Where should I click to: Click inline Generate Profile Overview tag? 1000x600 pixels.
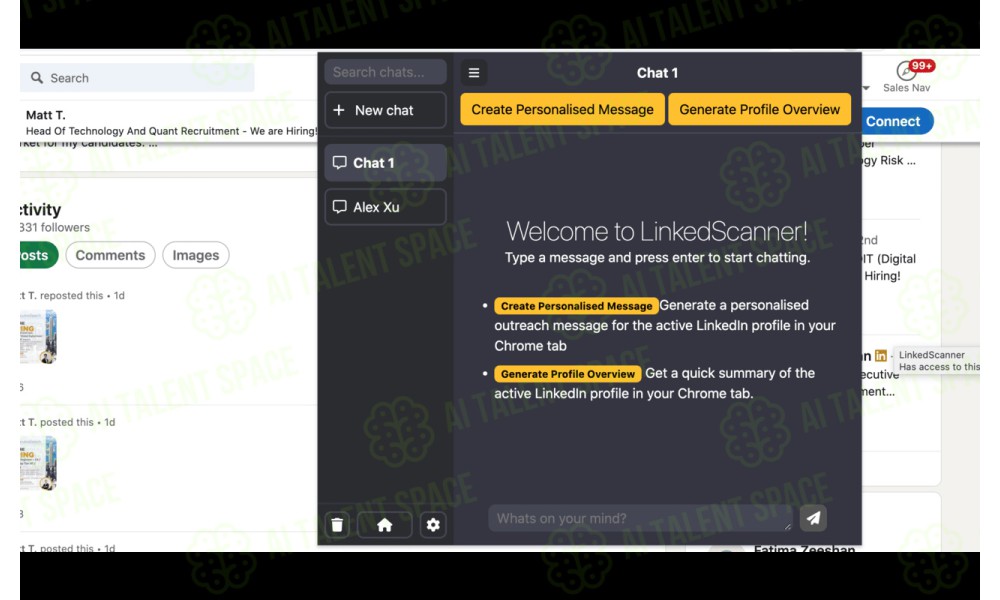click(x=568, y=374)
